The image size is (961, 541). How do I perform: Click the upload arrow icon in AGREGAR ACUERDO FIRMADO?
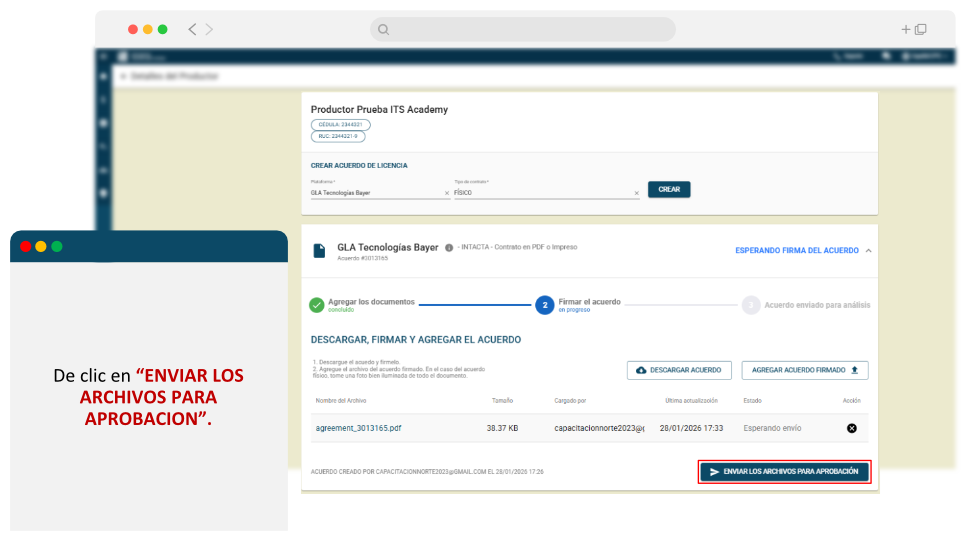click(x=855, y=370)
